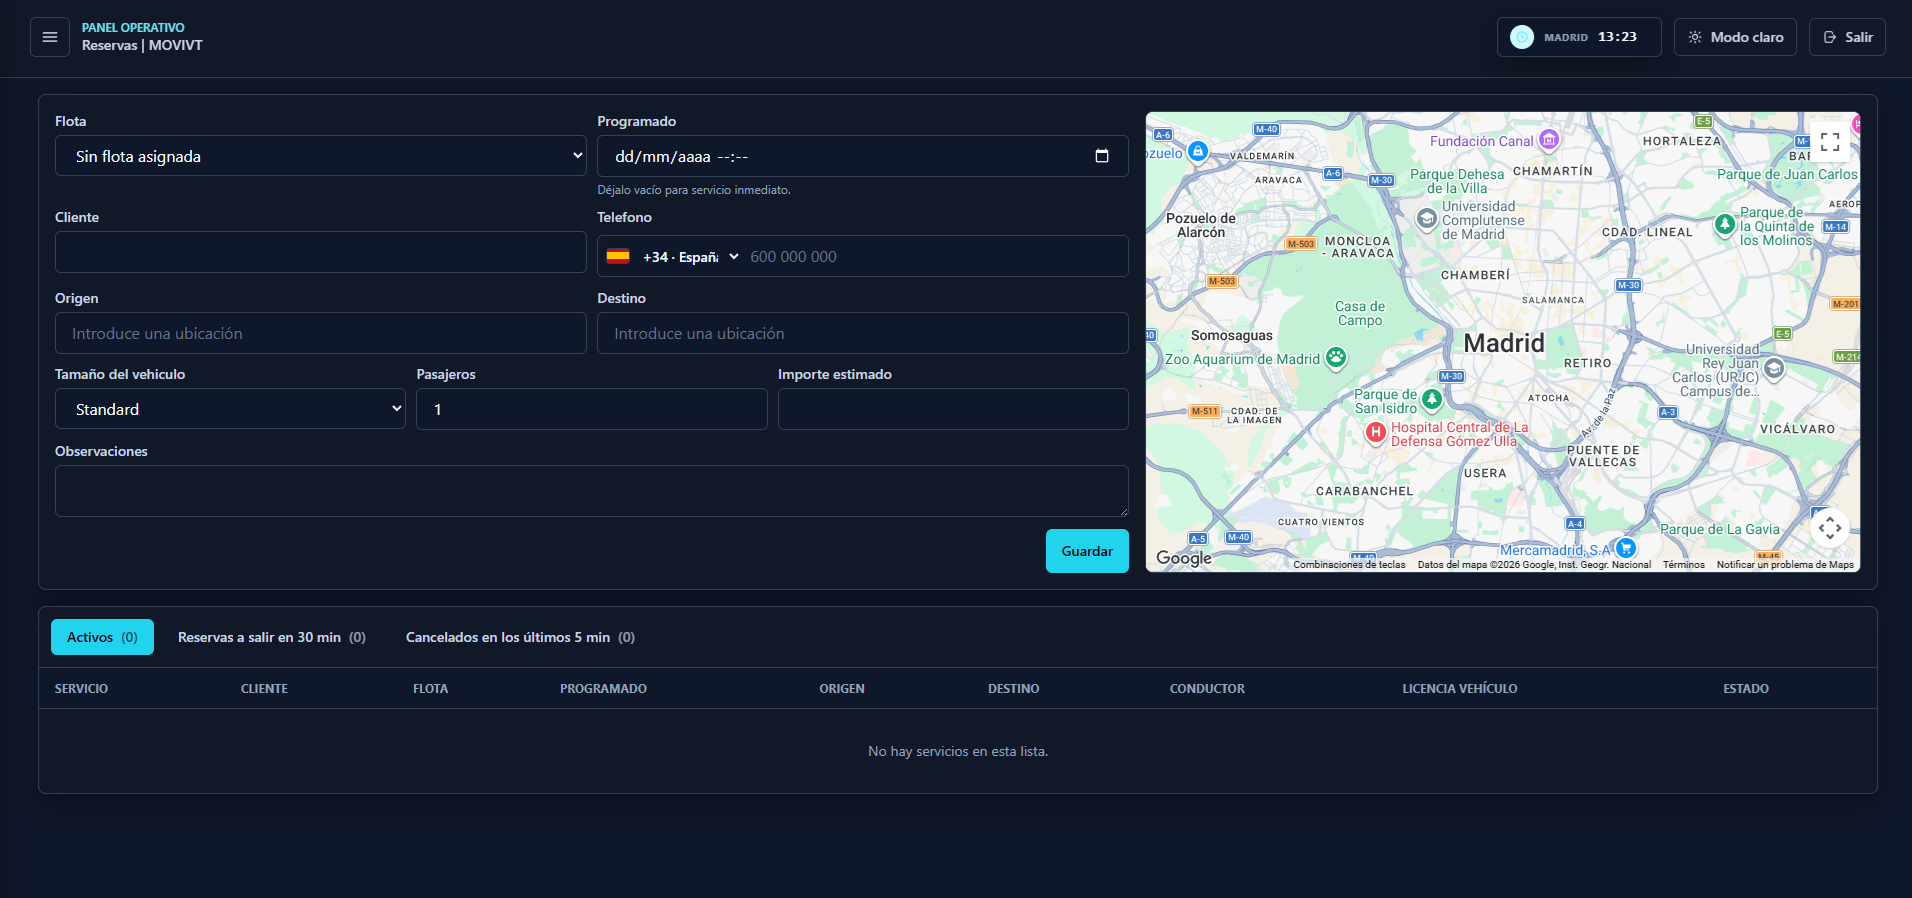Open the map camera pan controls

tap(1830, 527)
